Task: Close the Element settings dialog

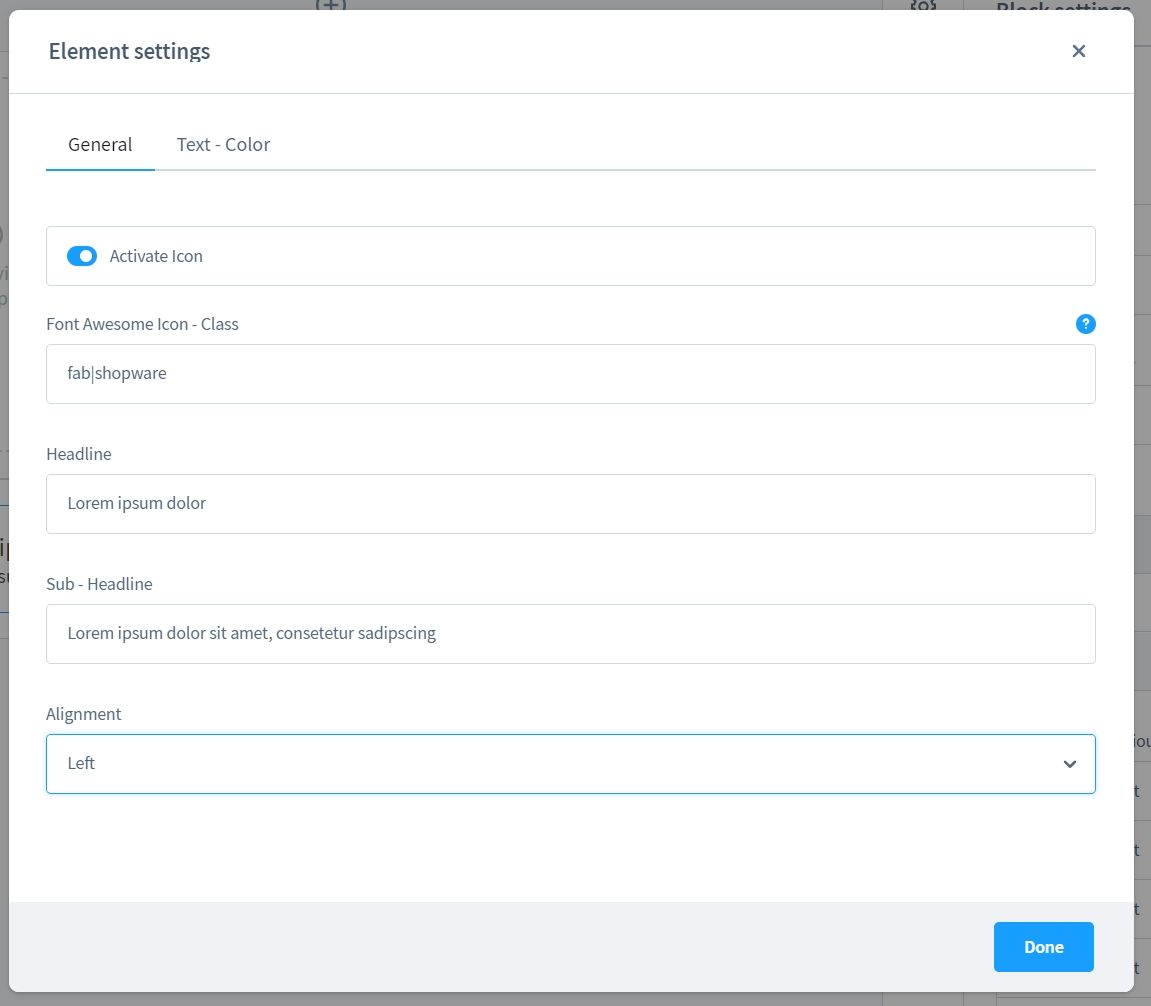Action: tap(1078, 51)
